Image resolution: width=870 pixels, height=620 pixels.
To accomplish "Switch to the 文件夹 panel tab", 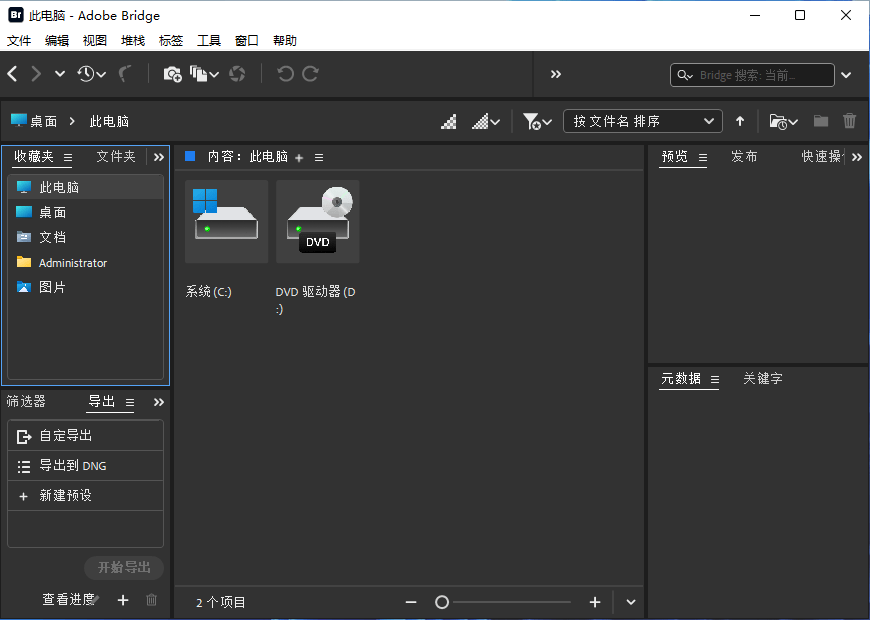I will (116, 156).
